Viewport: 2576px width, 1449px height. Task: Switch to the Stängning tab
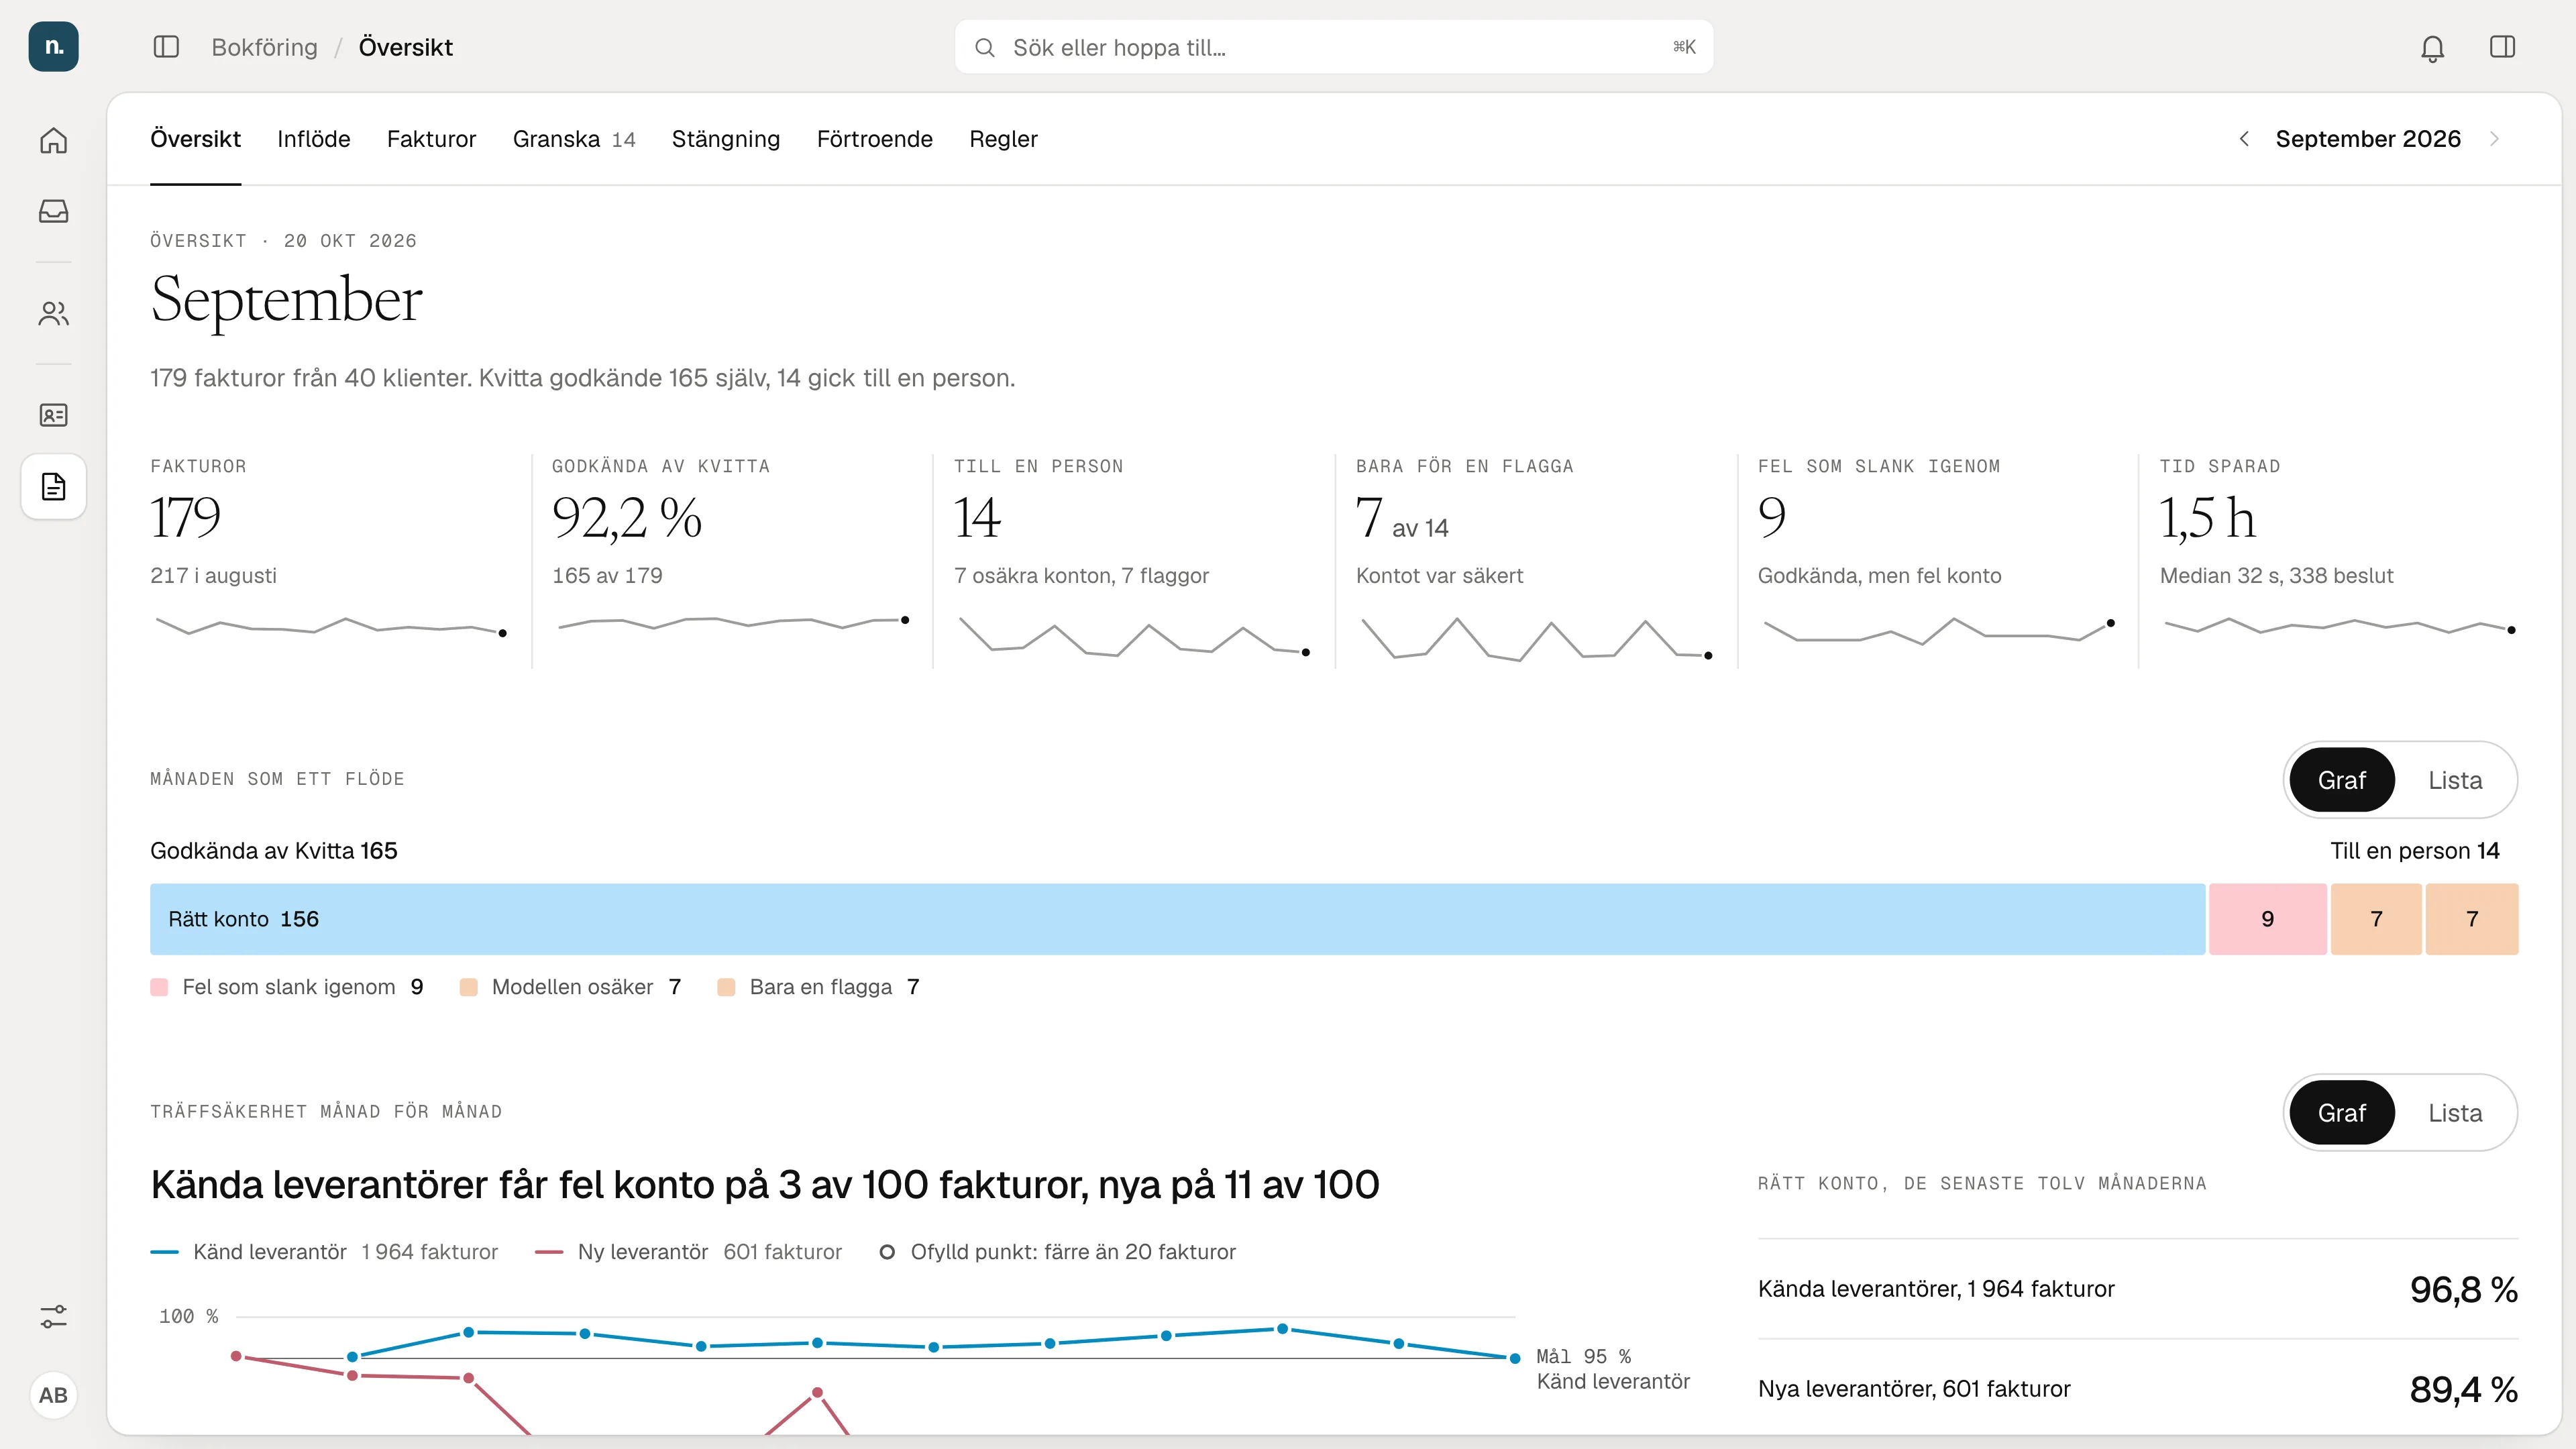tap(725, 139)
